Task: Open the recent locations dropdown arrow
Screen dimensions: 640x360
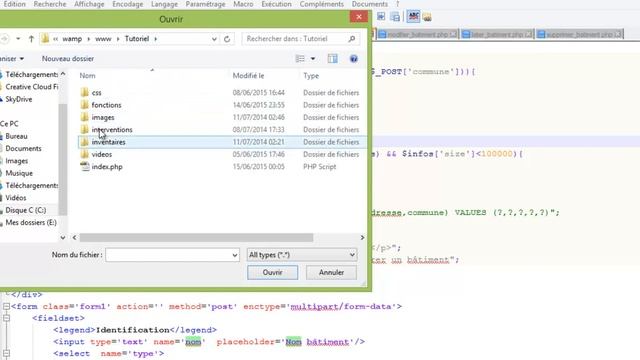Action: click(x=18, y=39)
